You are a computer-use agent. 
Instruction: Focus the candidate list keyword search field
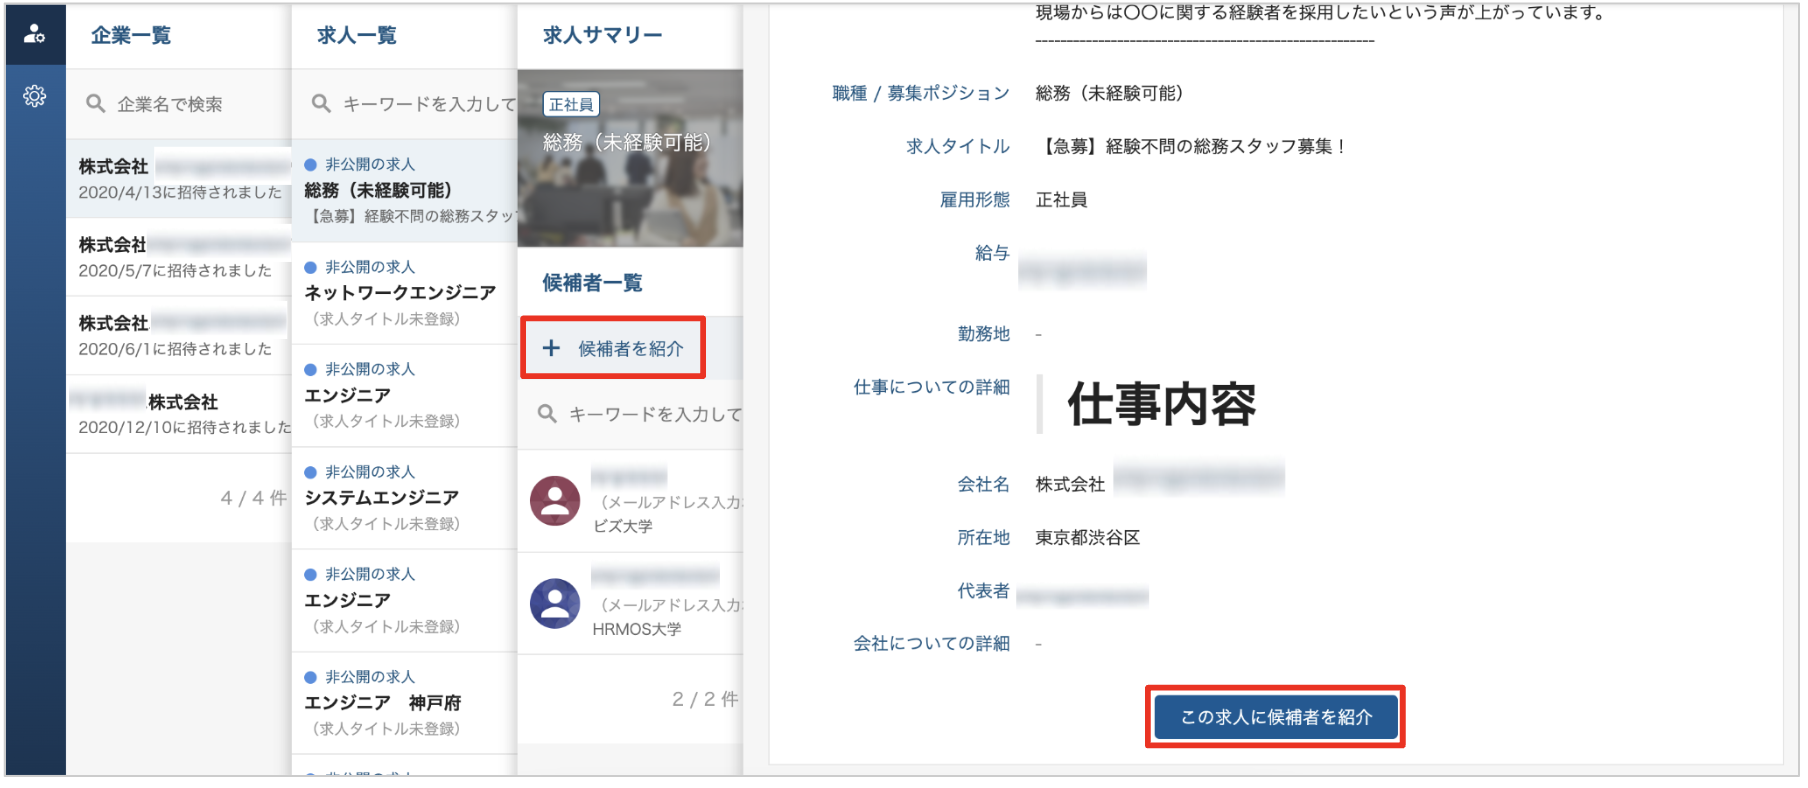[x=630, y=413]
